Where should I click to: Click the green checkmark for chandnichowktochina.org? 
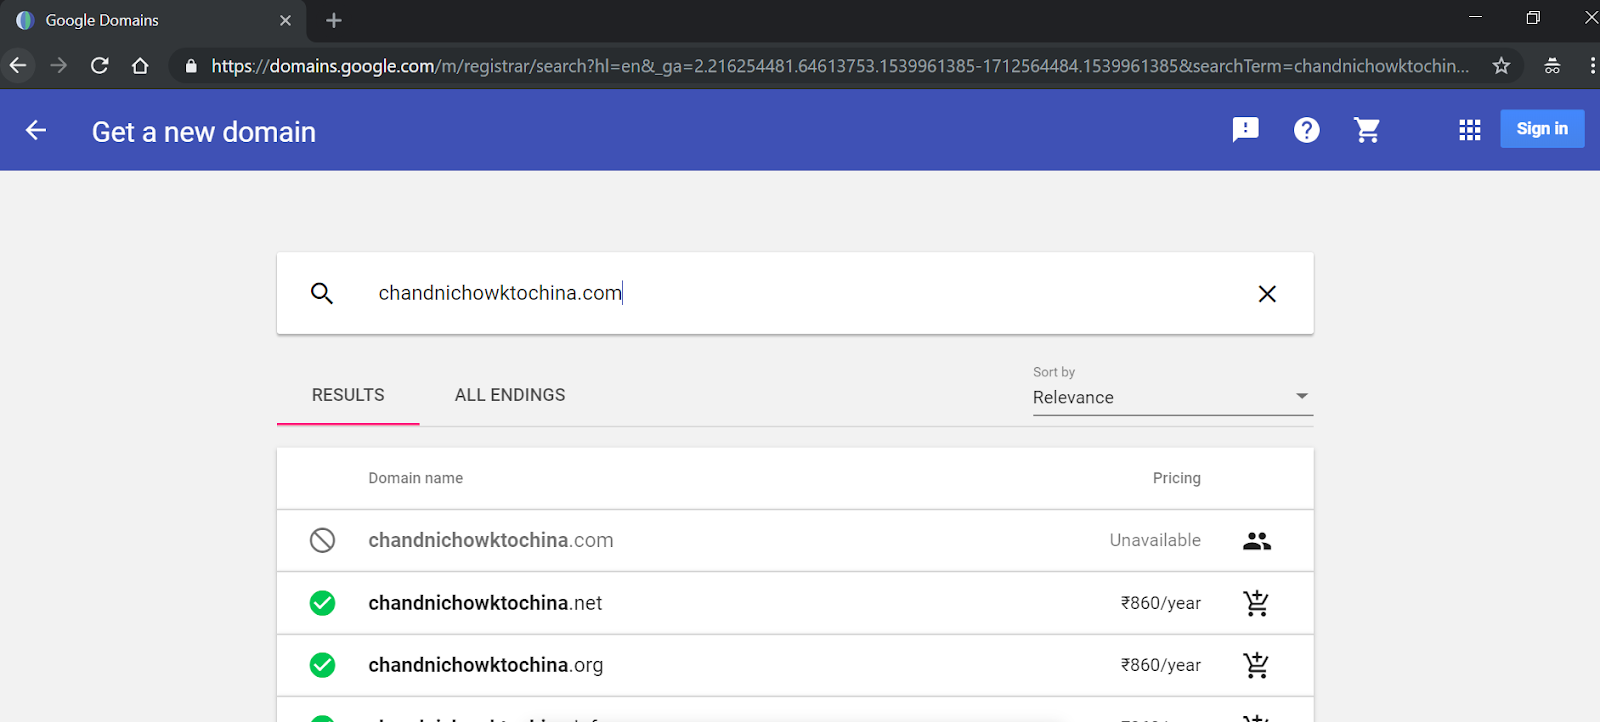[322, 665]
